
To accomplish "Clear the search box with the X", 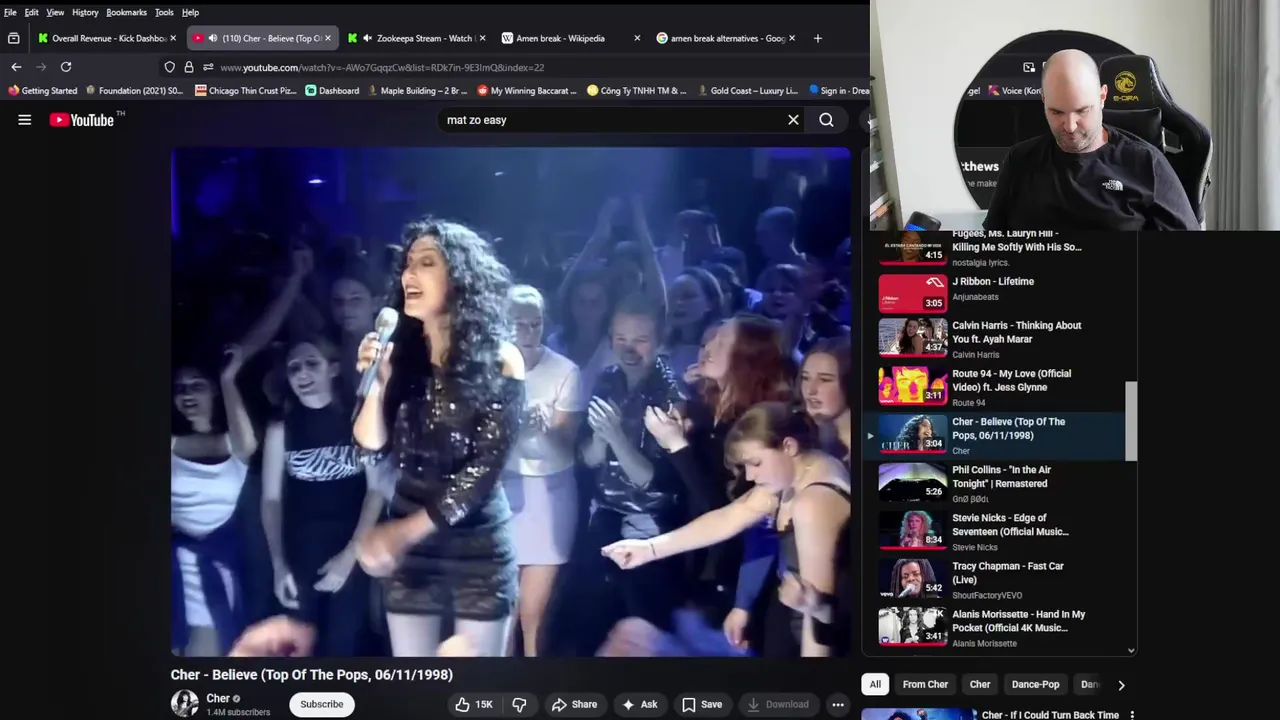I will (x=793, y=120).
